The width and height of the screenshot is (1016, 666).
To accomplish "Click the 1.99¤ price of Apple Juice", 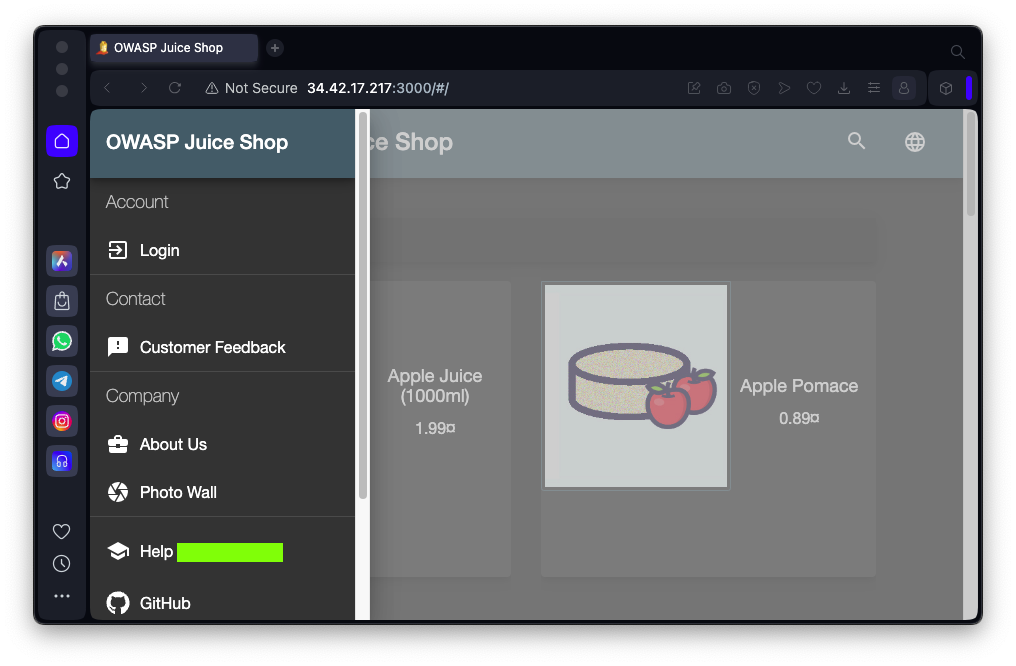I will pos(435,428).
